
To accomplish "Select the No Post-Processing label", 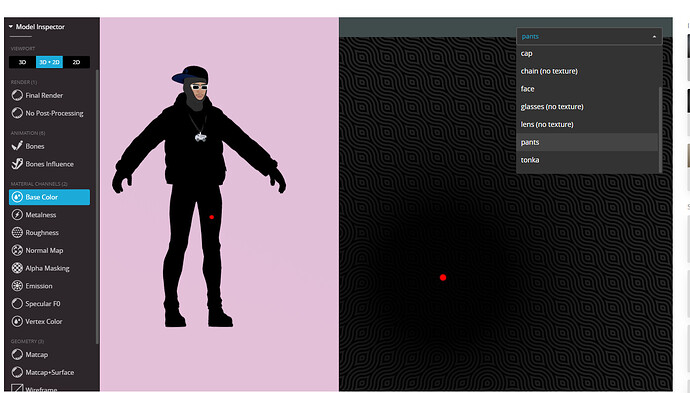I will coord(55,113).
